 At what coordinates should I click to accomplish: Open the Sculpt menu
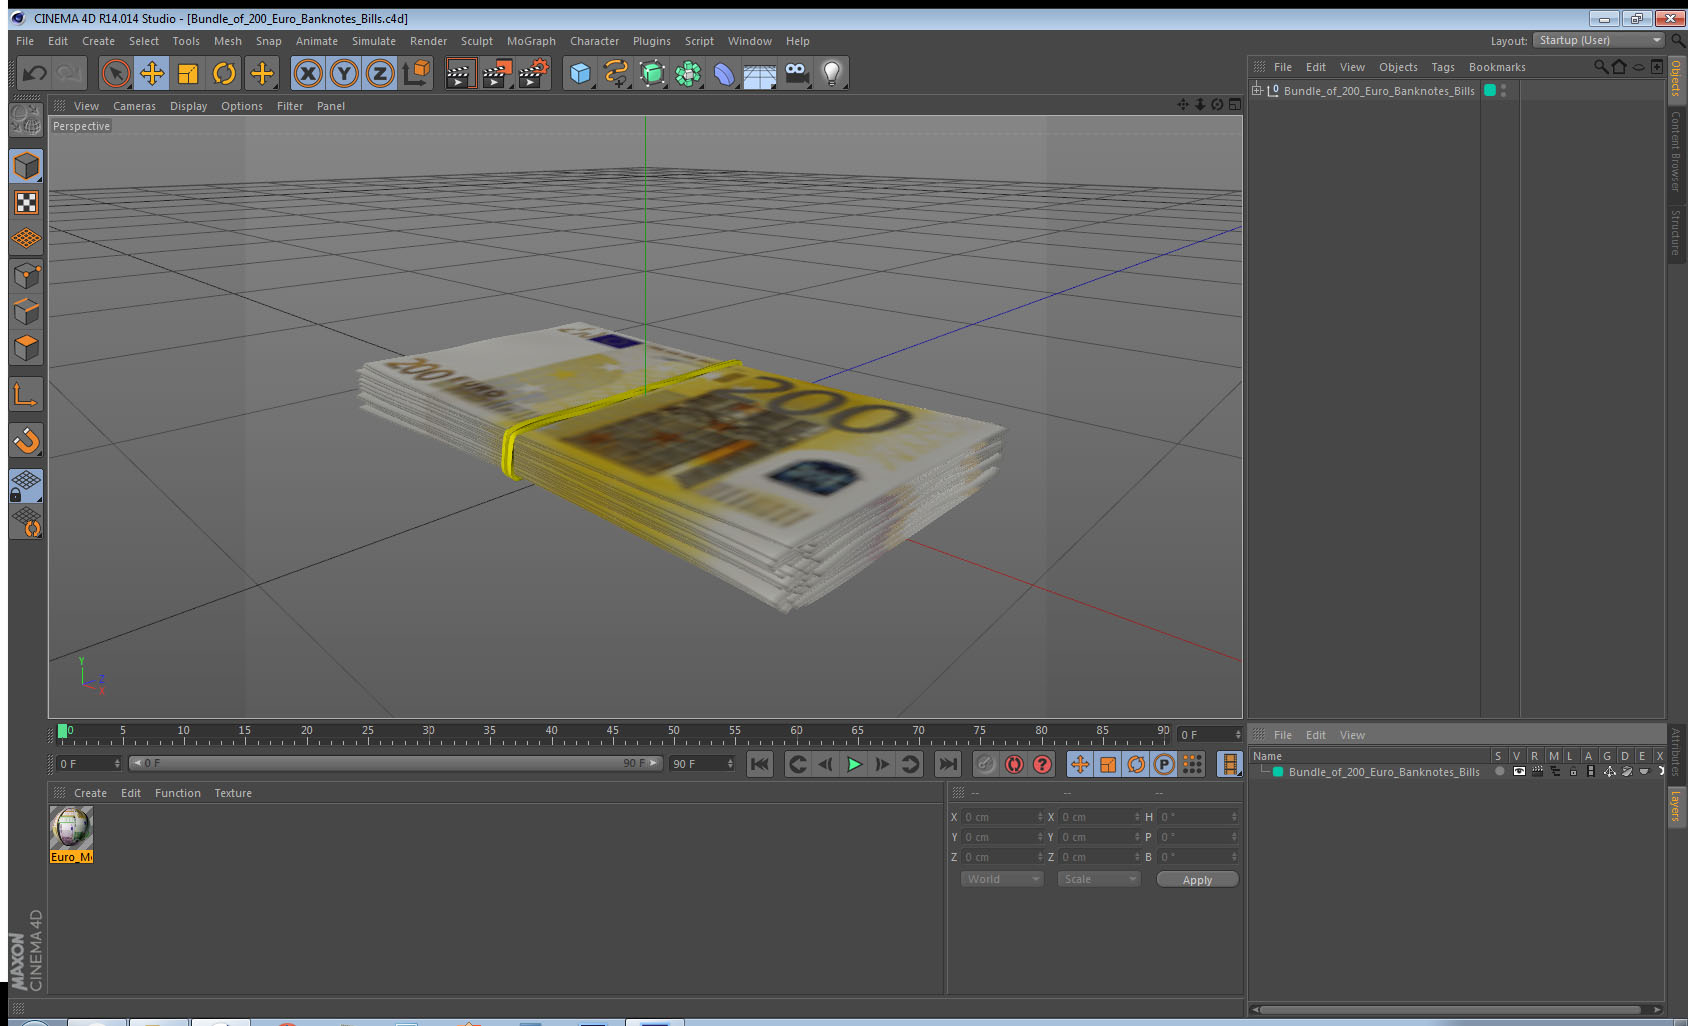pos(476,41)
